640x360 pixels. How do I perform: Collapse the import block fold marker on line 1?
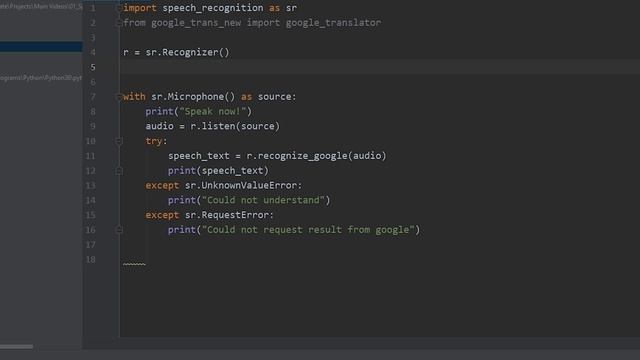[119, 8]
